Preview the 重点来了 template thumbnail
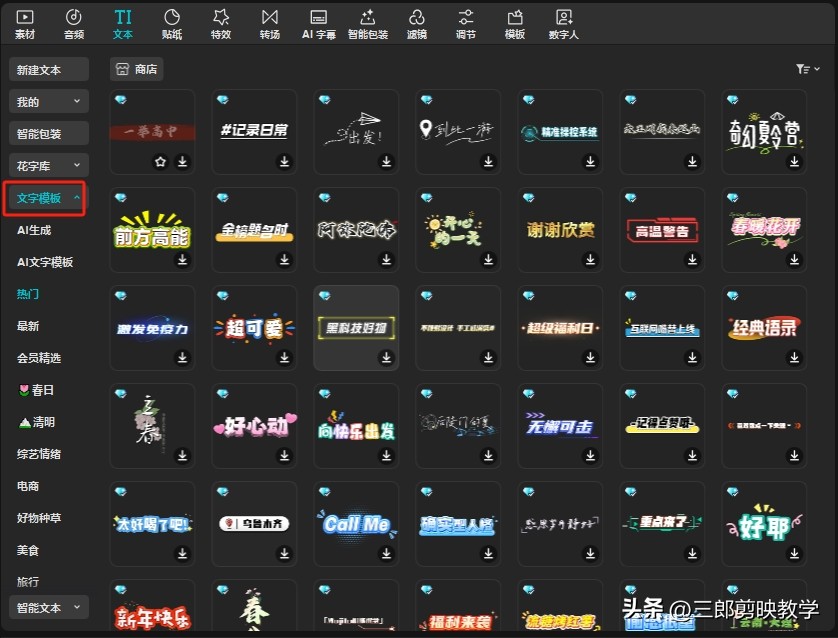This screenshot has height=638, width=838. click(x=662, y=524)
